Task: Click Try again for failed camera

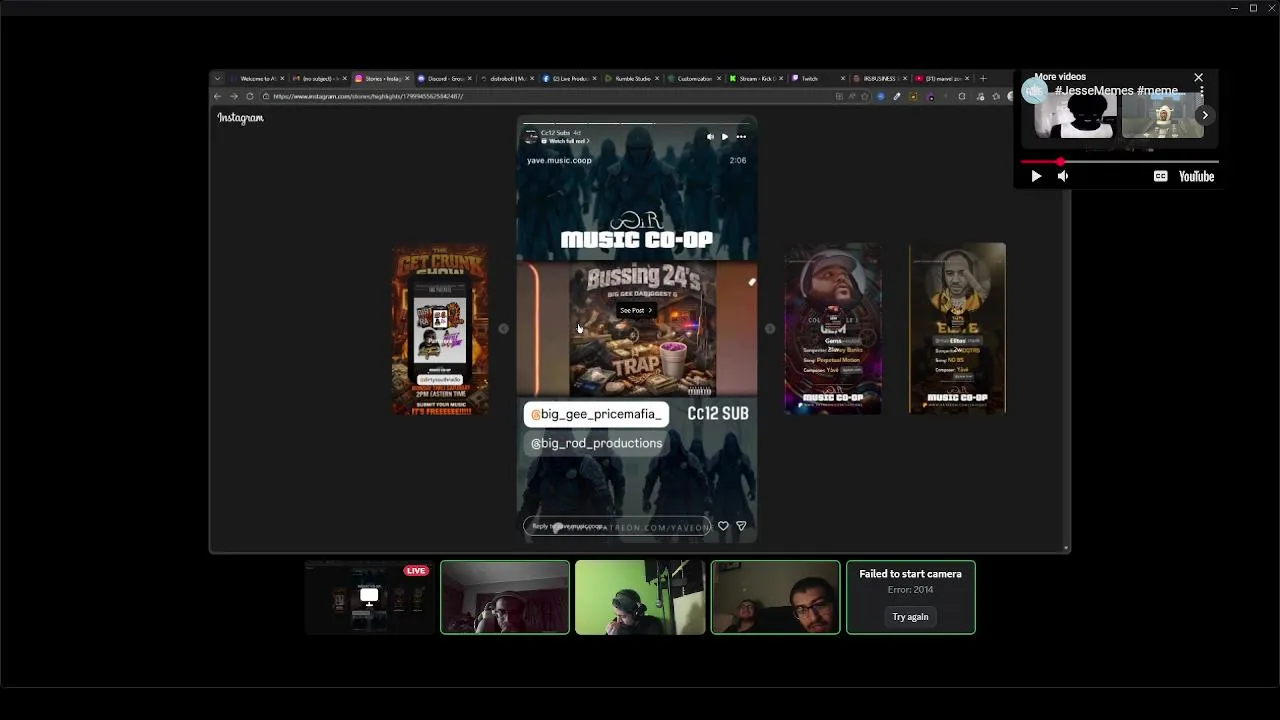Action: pyautogui.click(x=910, y=617)
